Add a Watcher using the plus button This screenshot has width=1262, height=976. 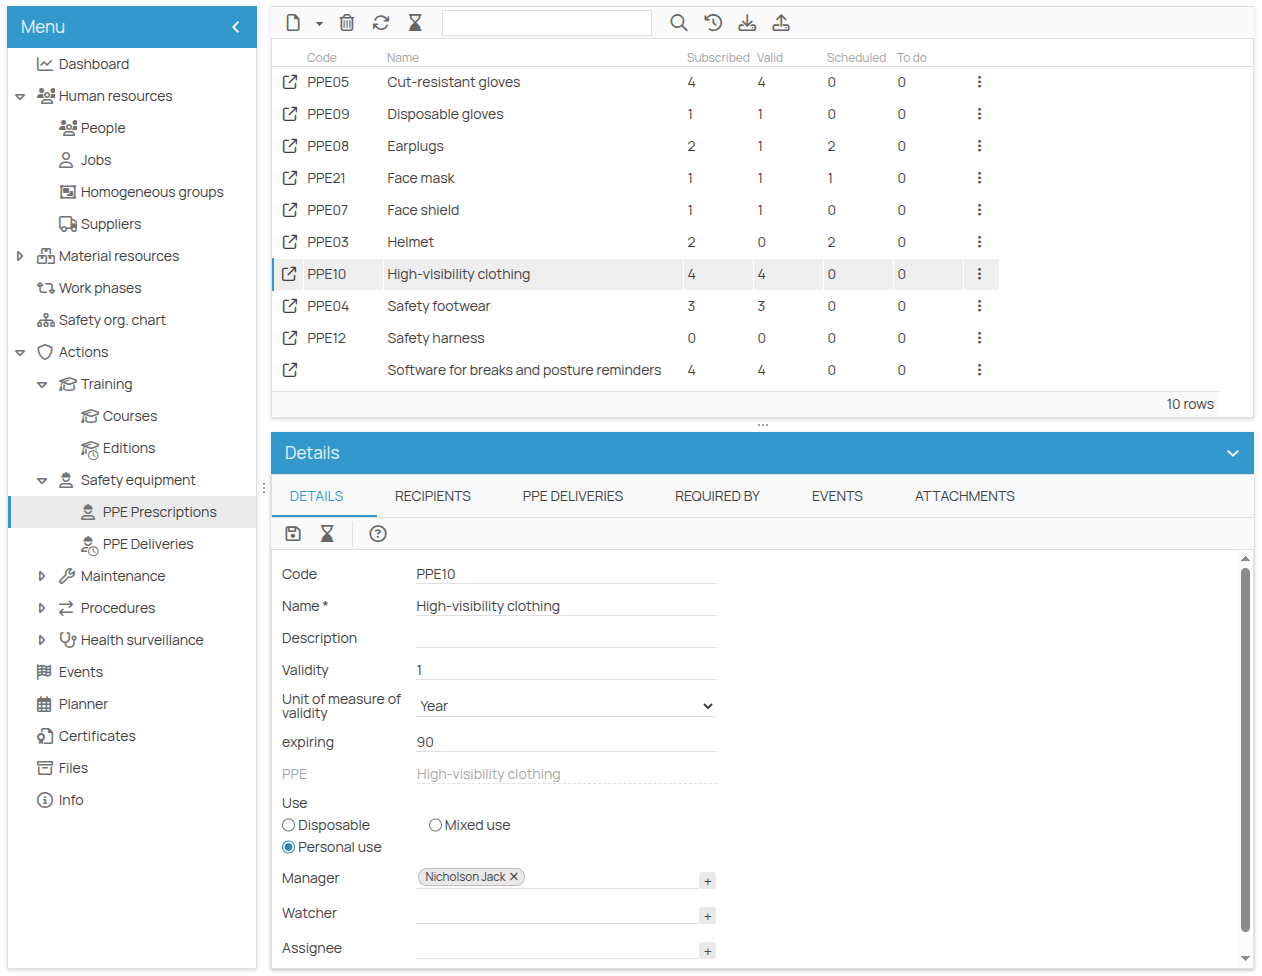click(708, 915)
